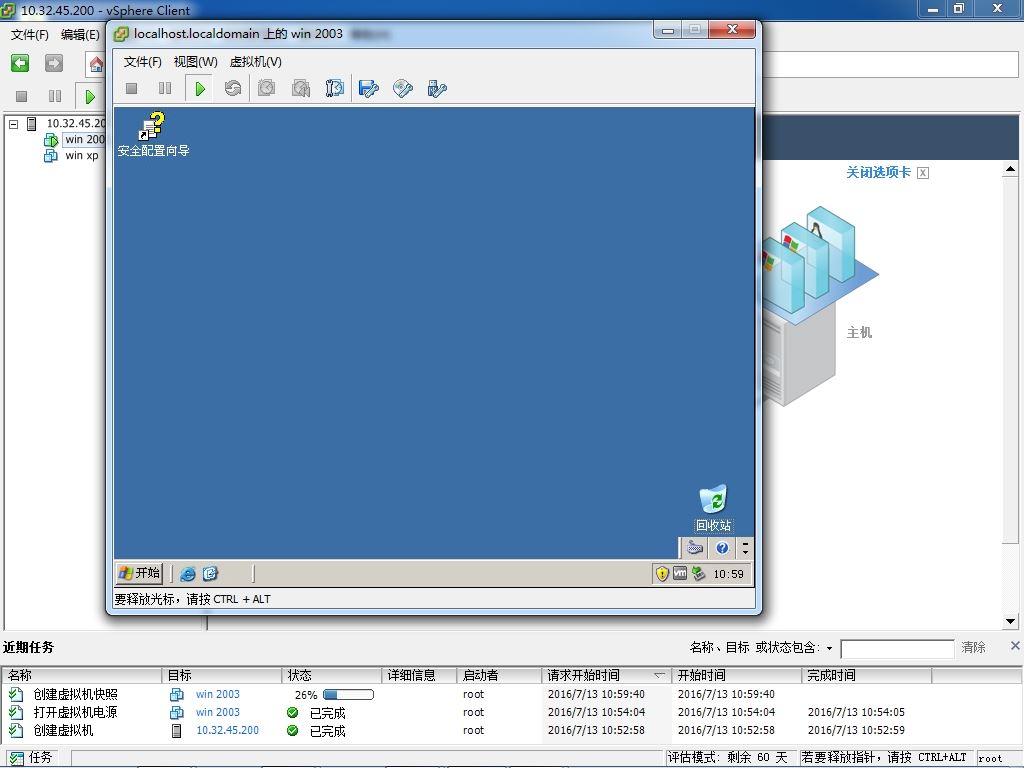Screen dimensions: 1024x768
Task: Collapse the 10.32.45.200 host tree node
Action: coord(13,123)
